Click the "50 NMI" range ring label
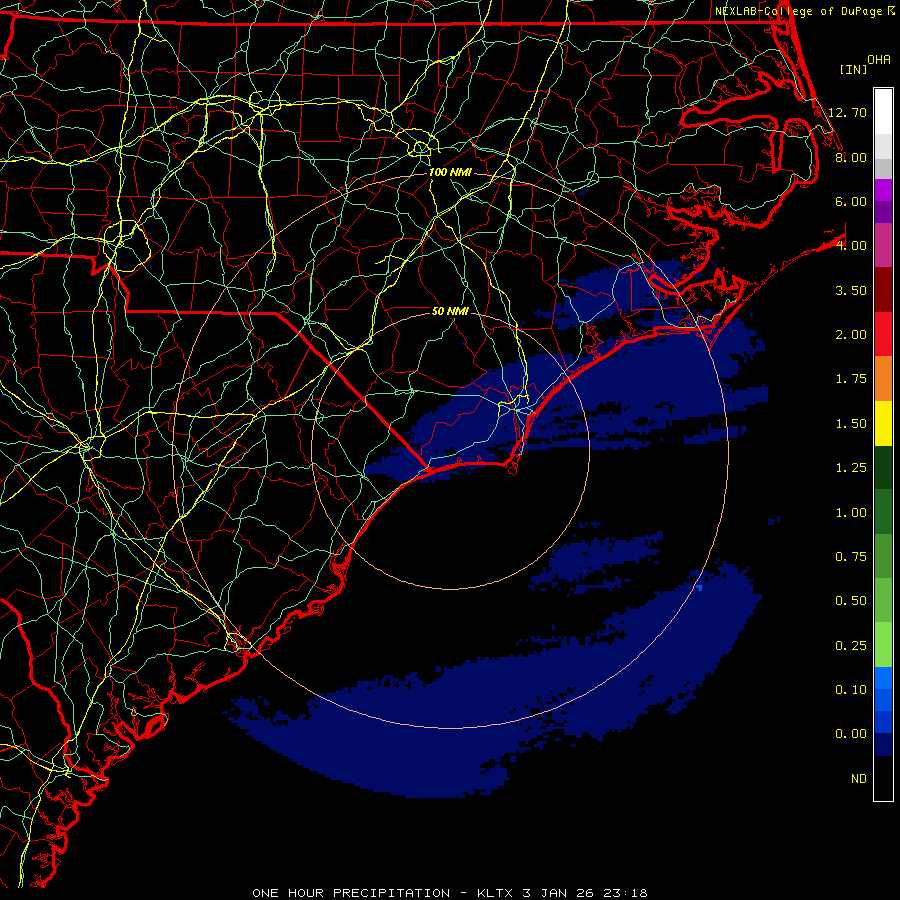This screenshot has width=900, height=900. click(x=450, y=311)
